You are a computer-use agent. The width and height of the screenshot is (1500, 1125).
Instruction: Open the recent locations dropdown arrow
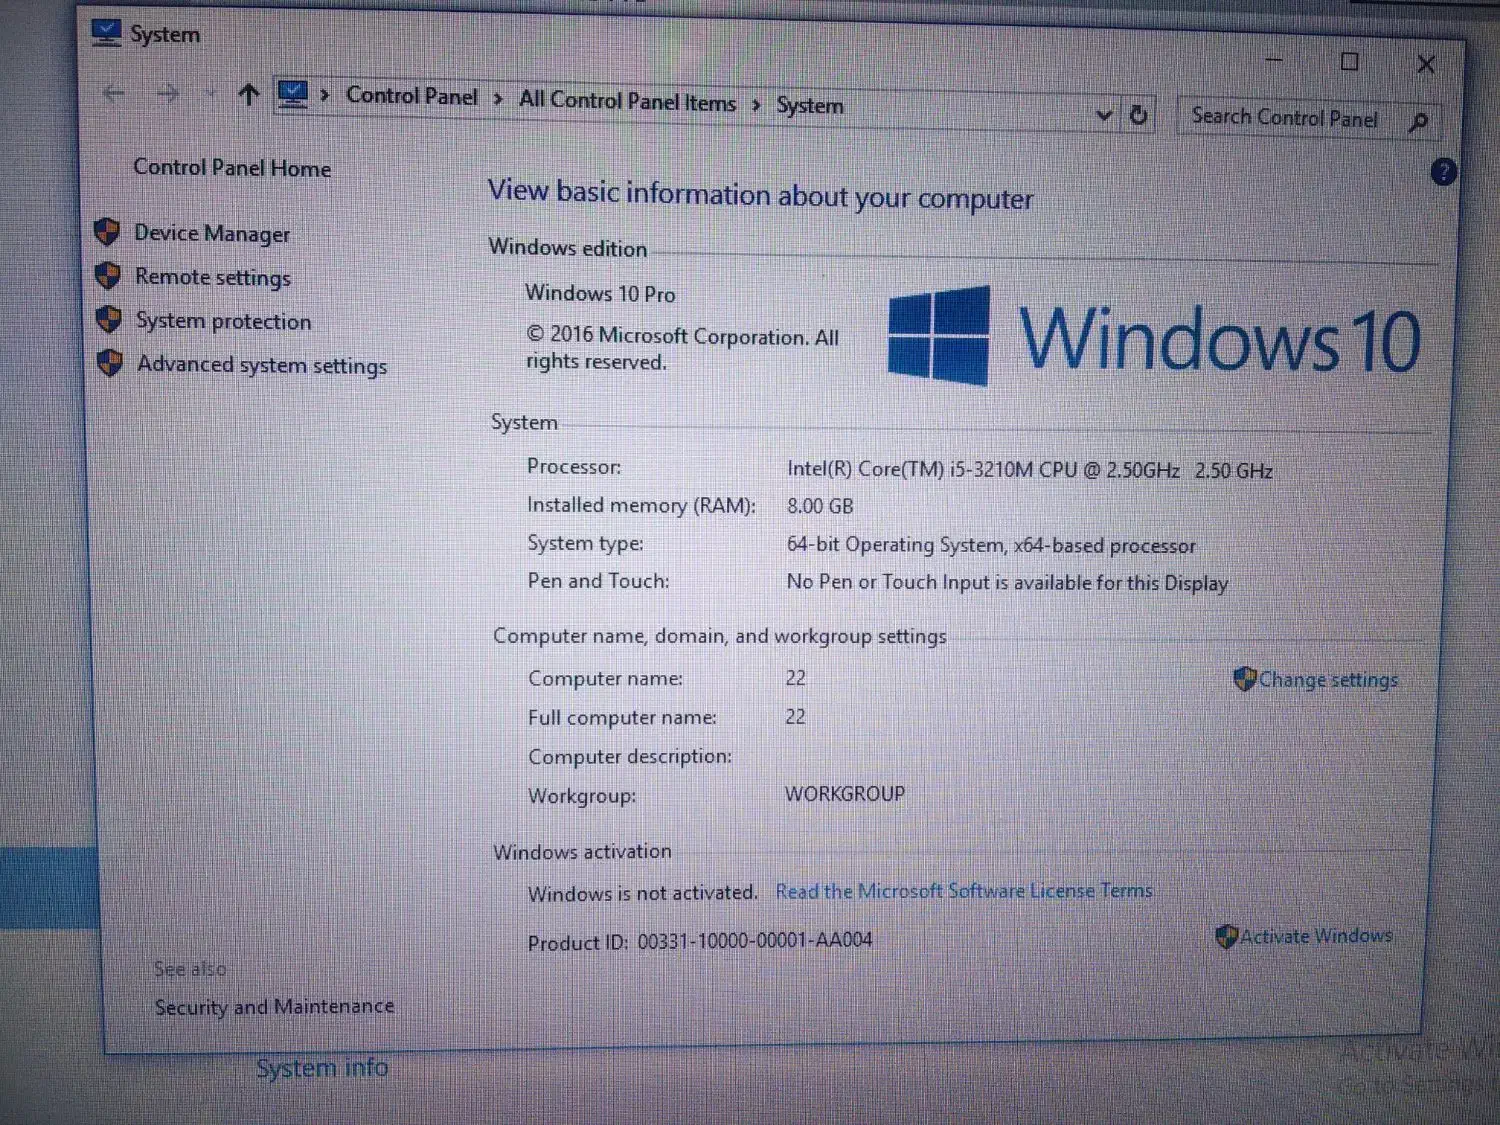[210, 94]
